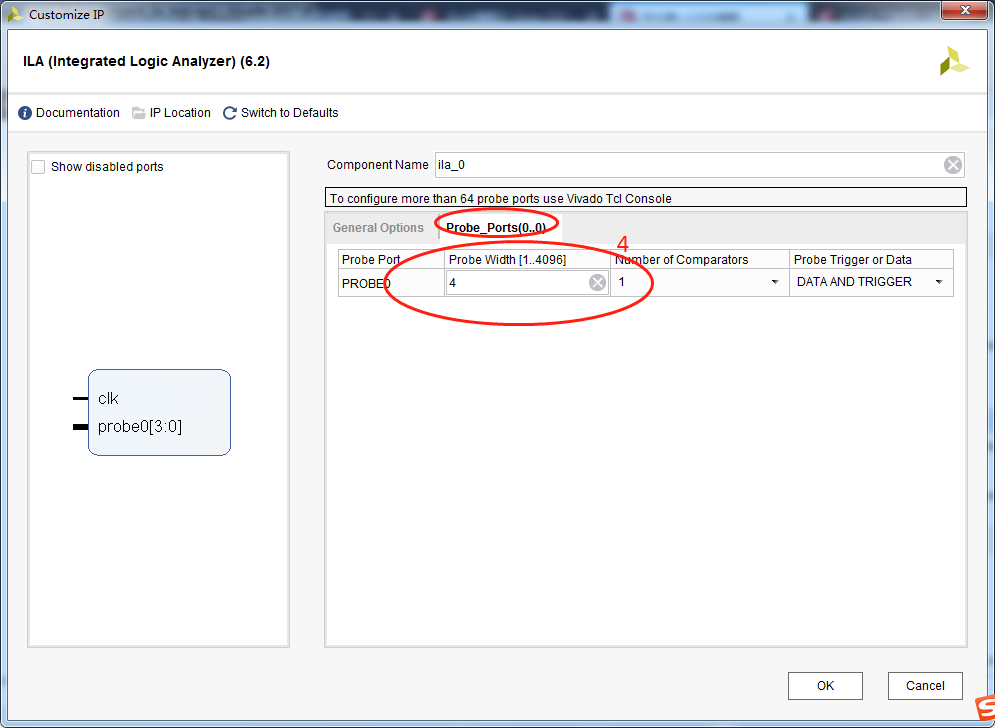Click the IP Location folder icon
This screenshot has height=728, width=995.
pyautogui.click(x=139, y=113)
